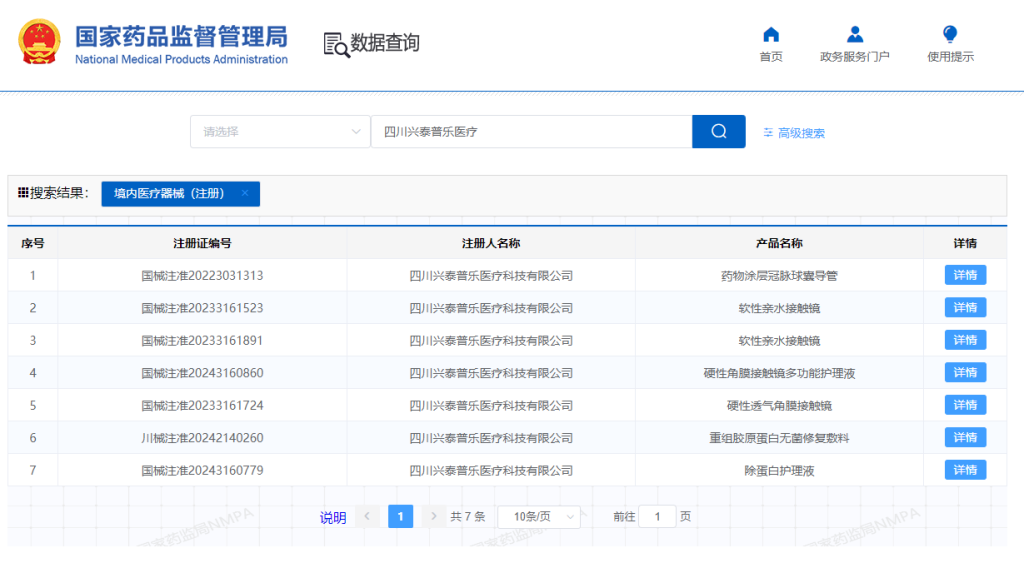Click the 共 7 条 total count text
The width and height of the screenshot is (1024, 563).
468,517
